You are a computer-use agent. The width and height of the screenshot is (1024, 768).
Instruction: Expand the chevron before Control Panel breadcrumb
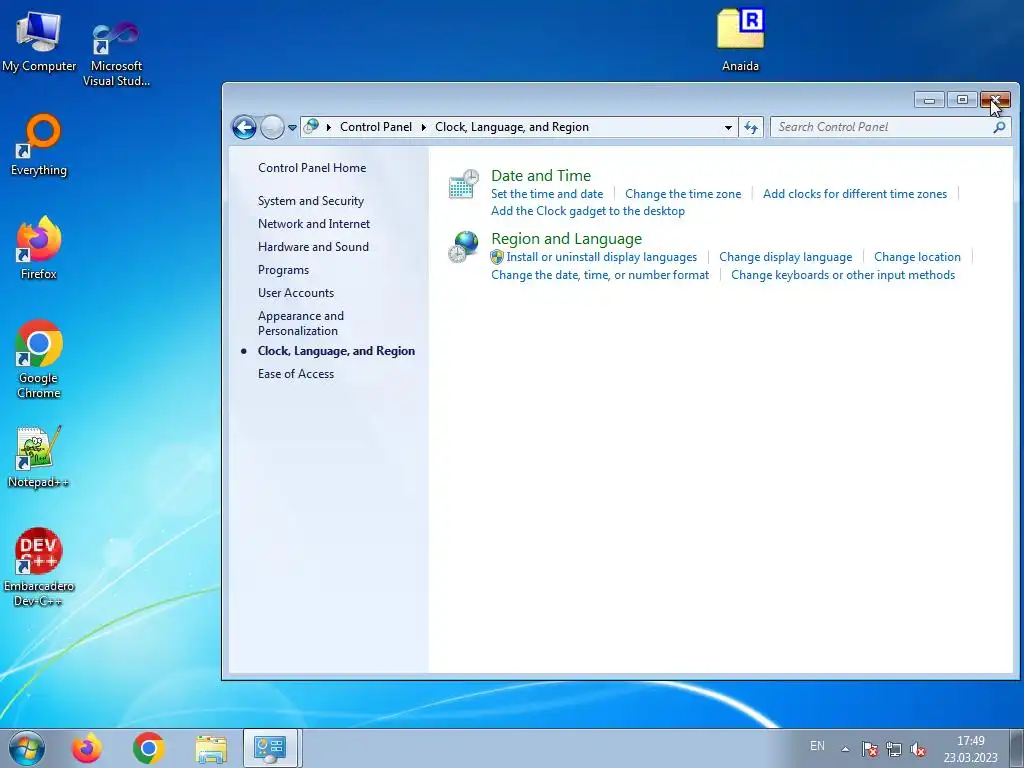tap(328, 127)
